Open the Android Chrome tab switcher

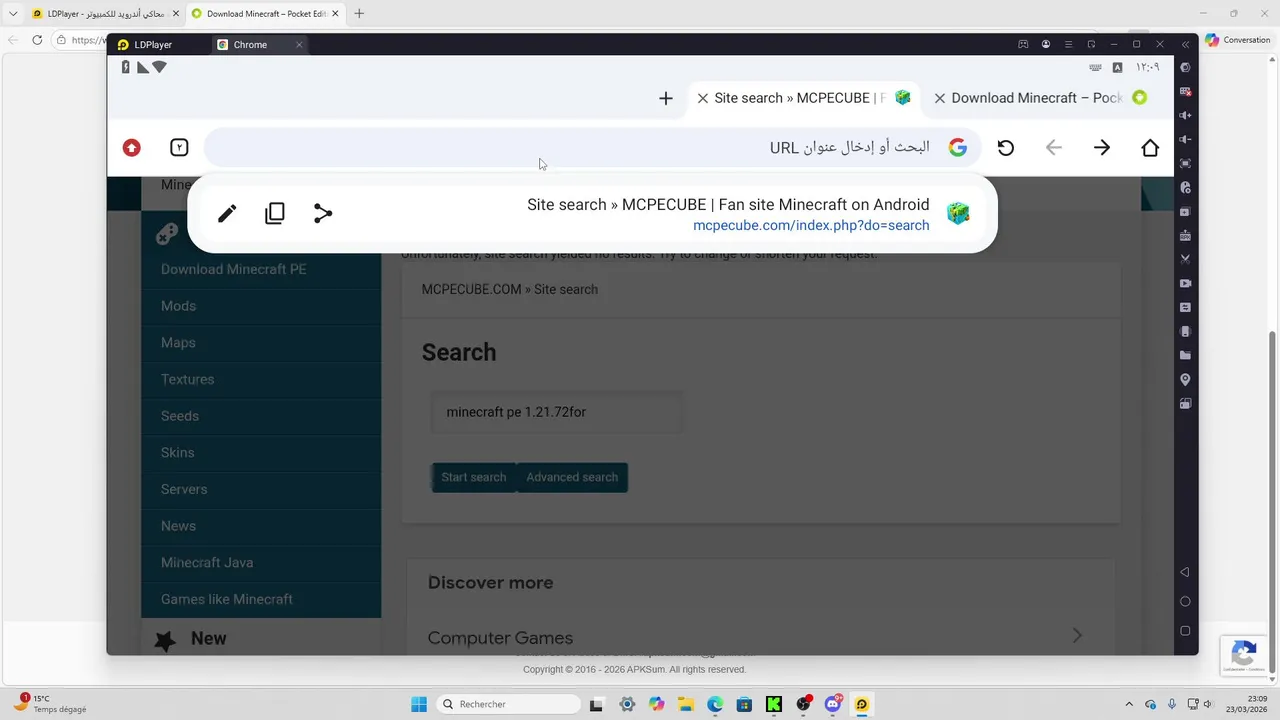pyautogui.click(x=179, y=148)
